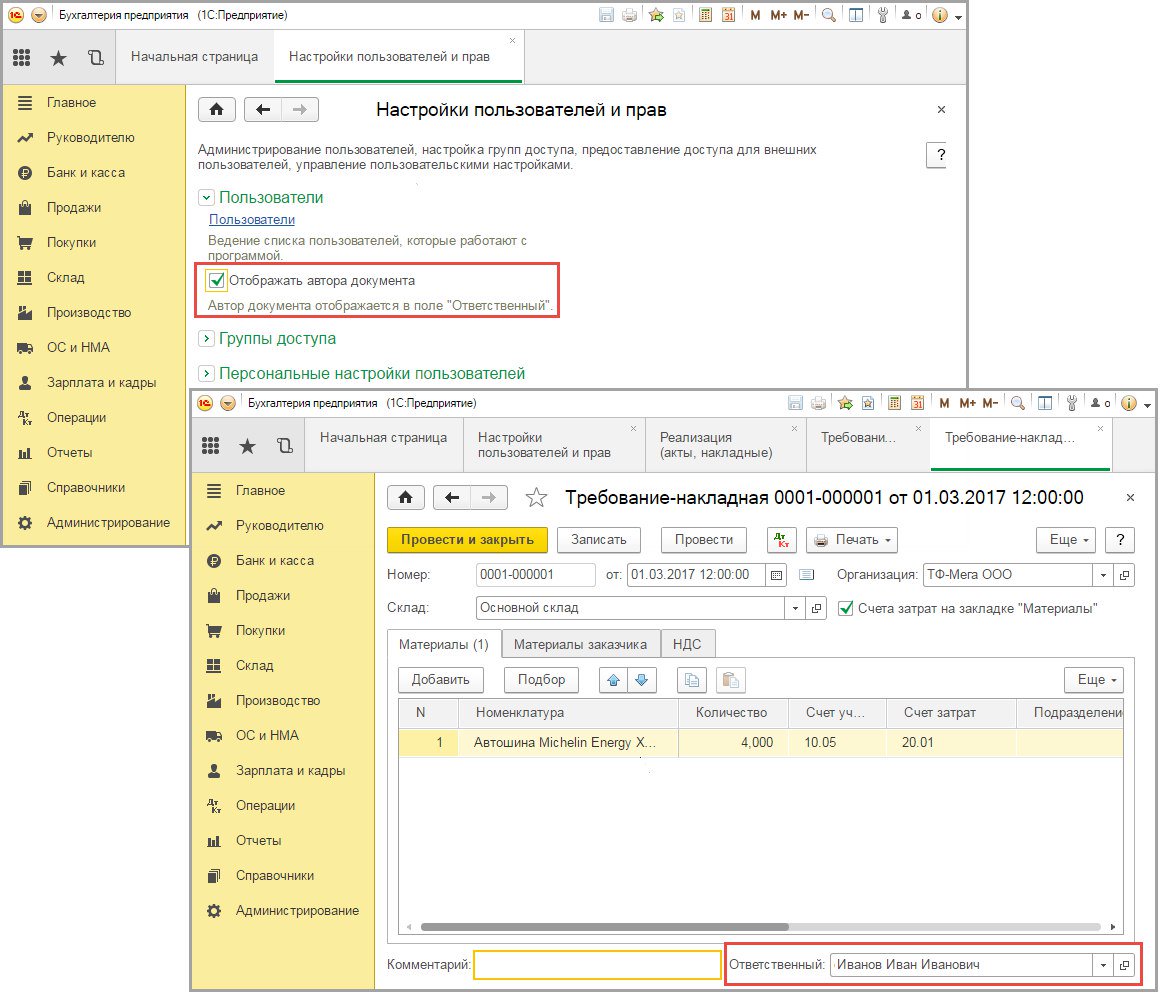This screenshot has width=1173, height=994.
Task: Click Записать button
Action: 598,539
